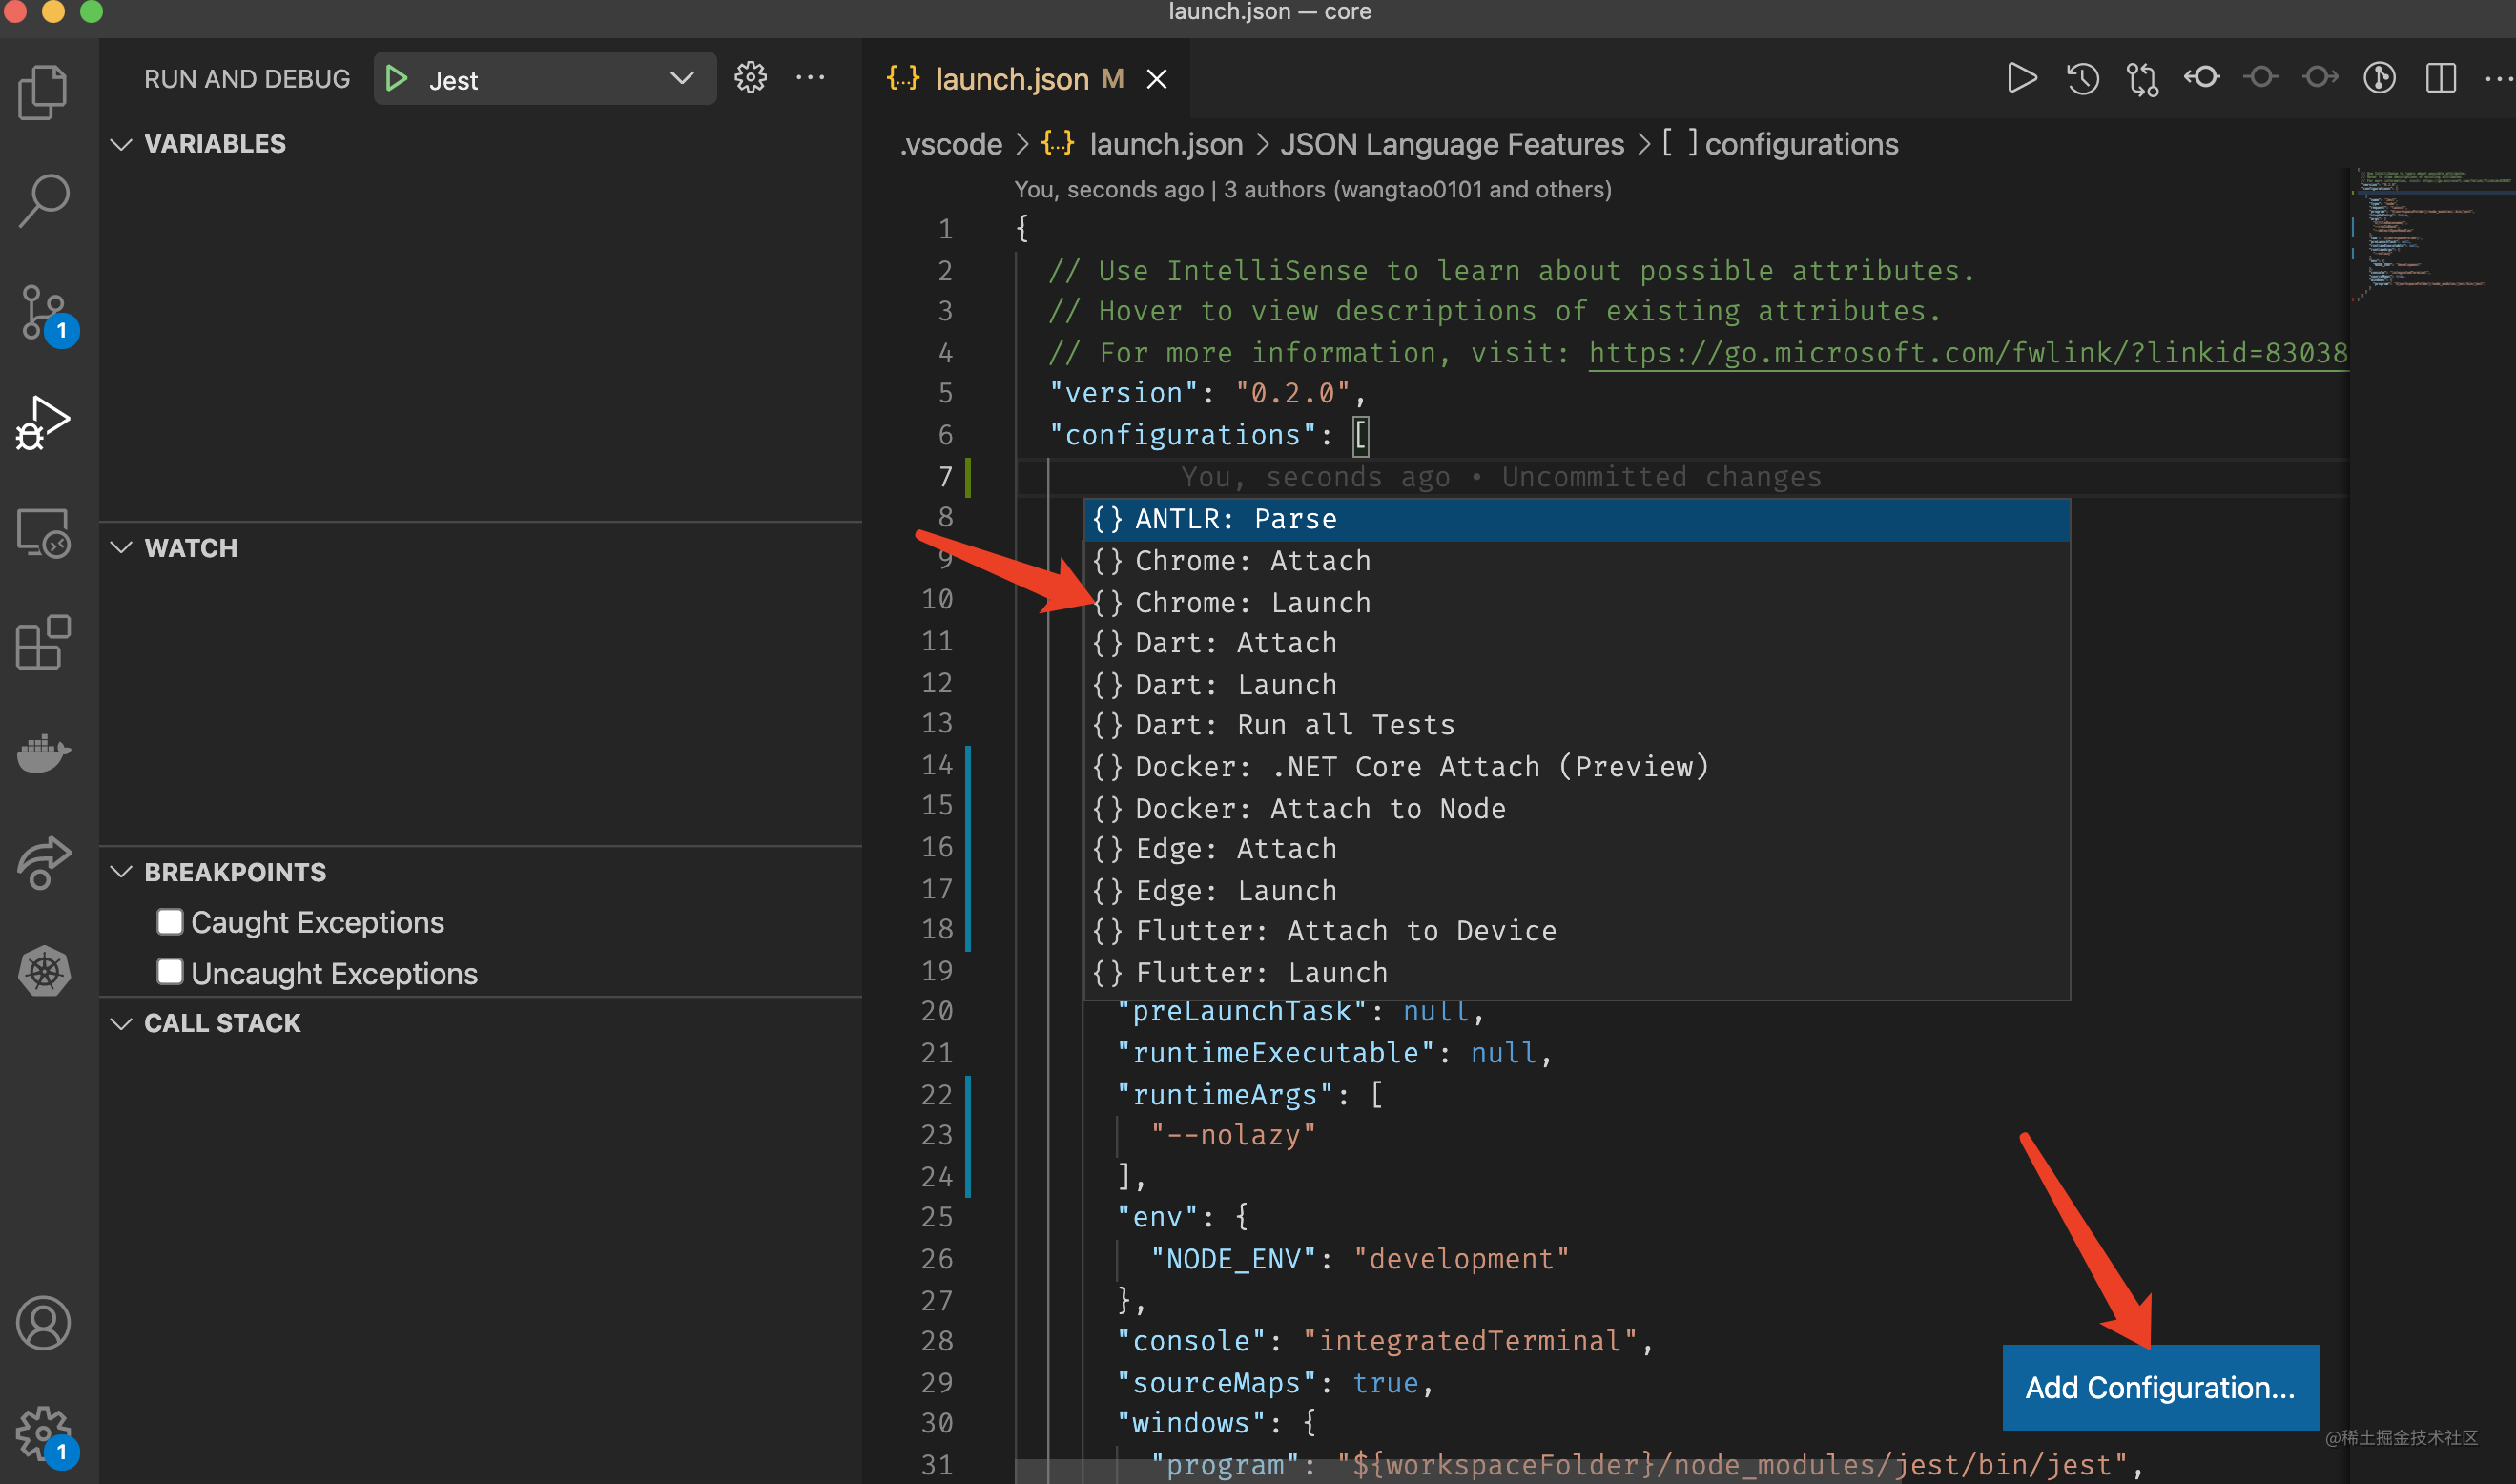2516x1484 pixels.
Task: Choose Dart: Attach suggestion
Action: pos(1577,643)
